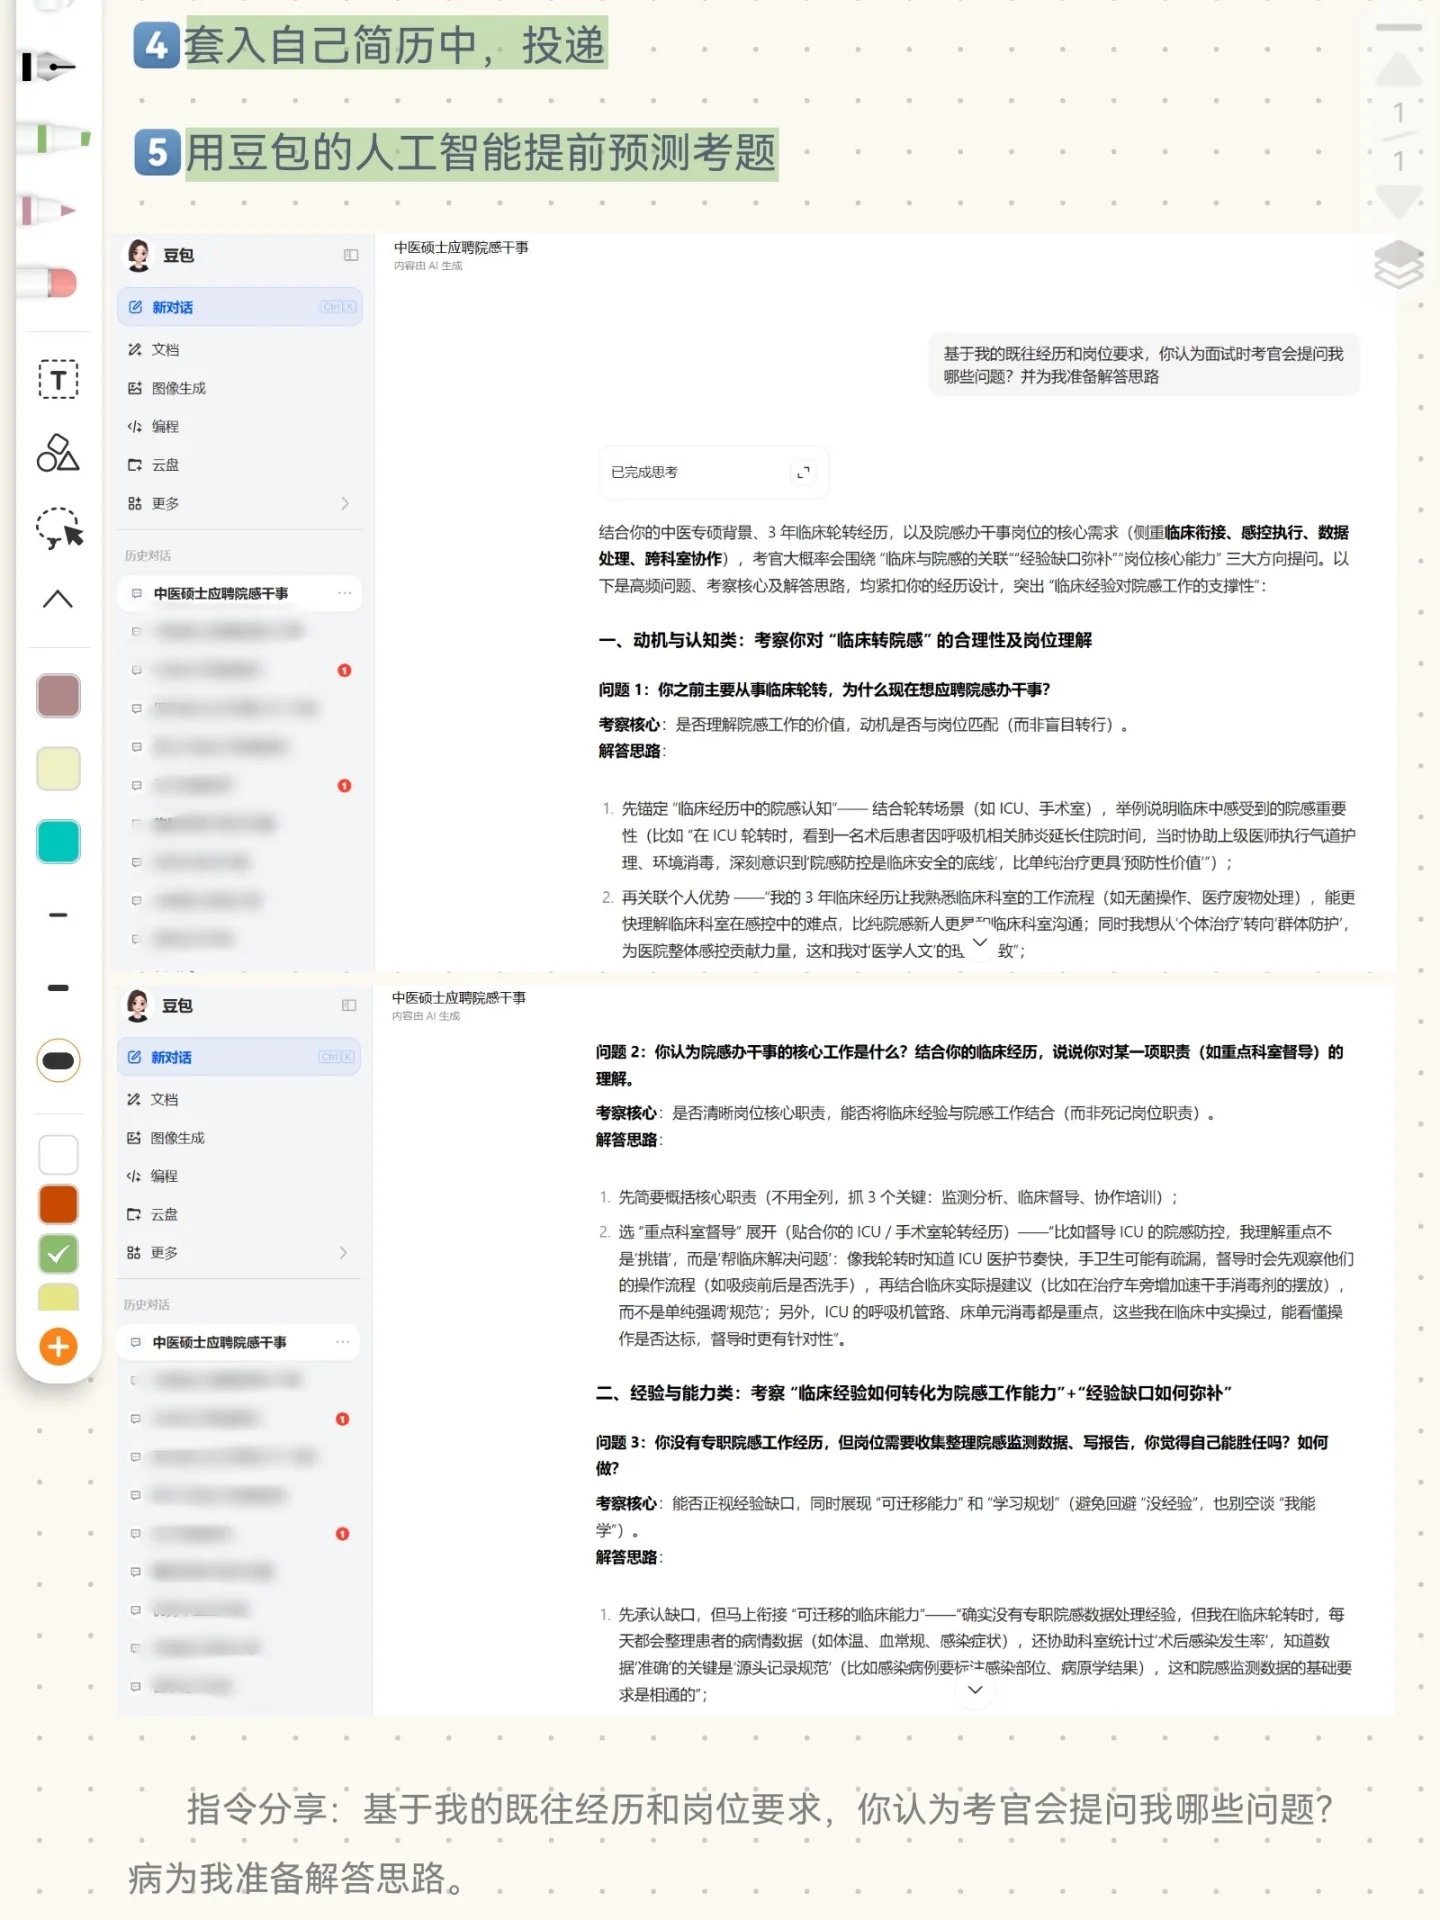The image size is (1440, 1920).
Task: Click heading 用豆包的人工智能提前预测考题
Action: coord(482,153)
